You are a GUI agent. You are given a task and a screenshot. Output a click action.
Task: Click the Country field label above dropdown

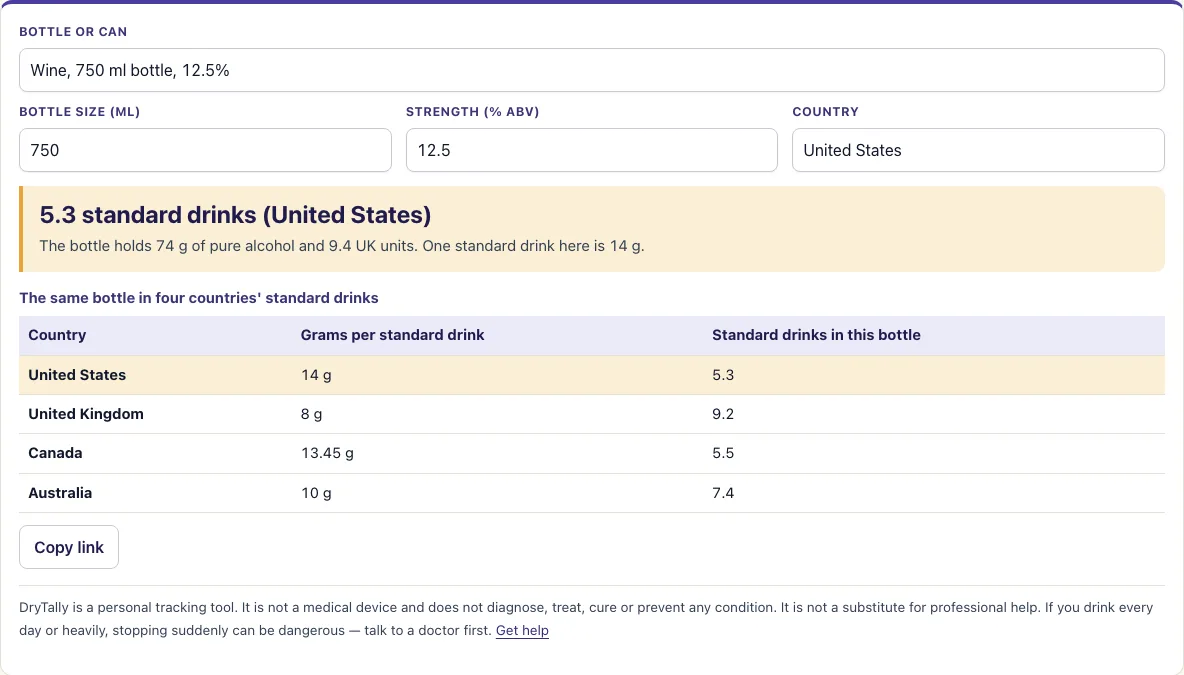(825, 112)
